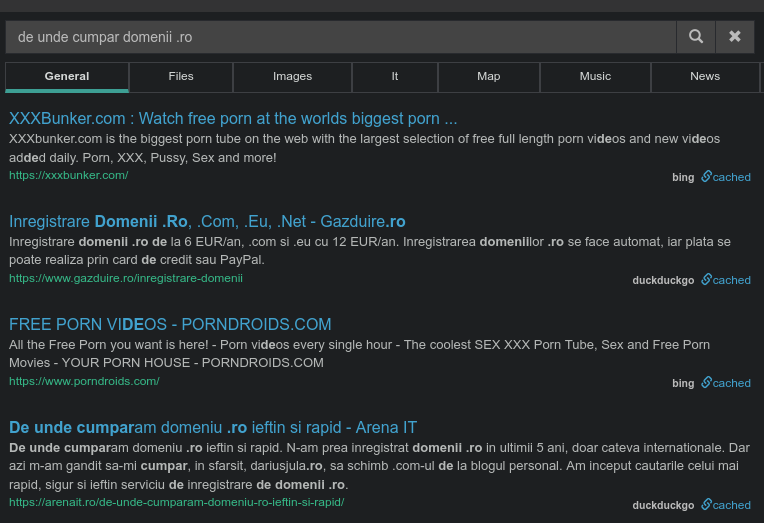
Task: Open the Images tab
Action: [292, 77]
